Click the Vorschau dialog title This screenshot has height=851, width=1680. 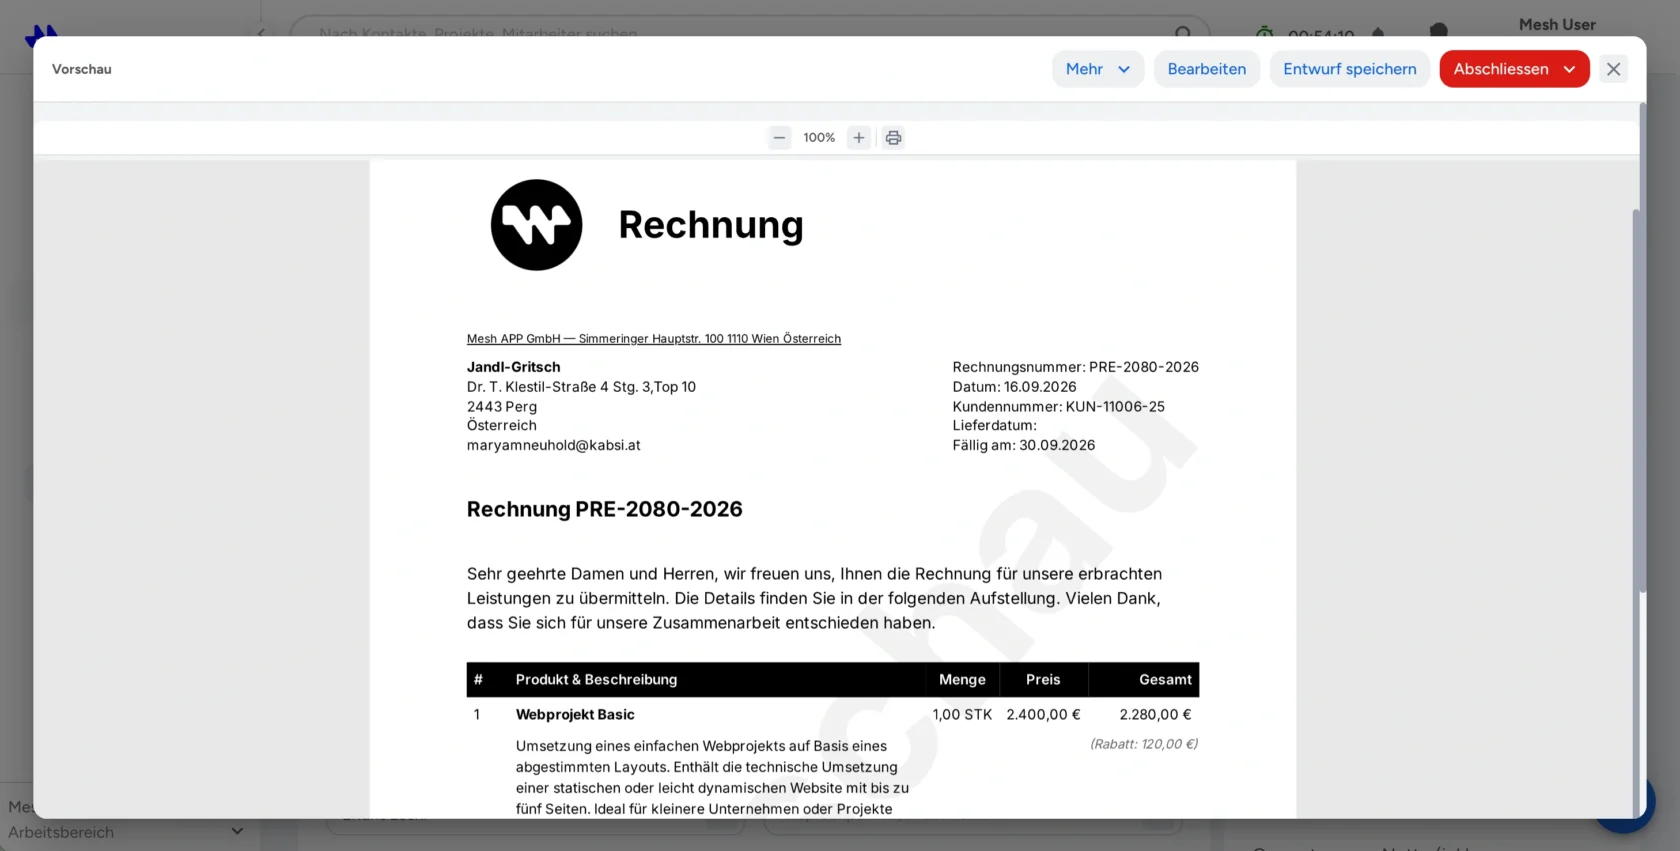coord(82,69)
